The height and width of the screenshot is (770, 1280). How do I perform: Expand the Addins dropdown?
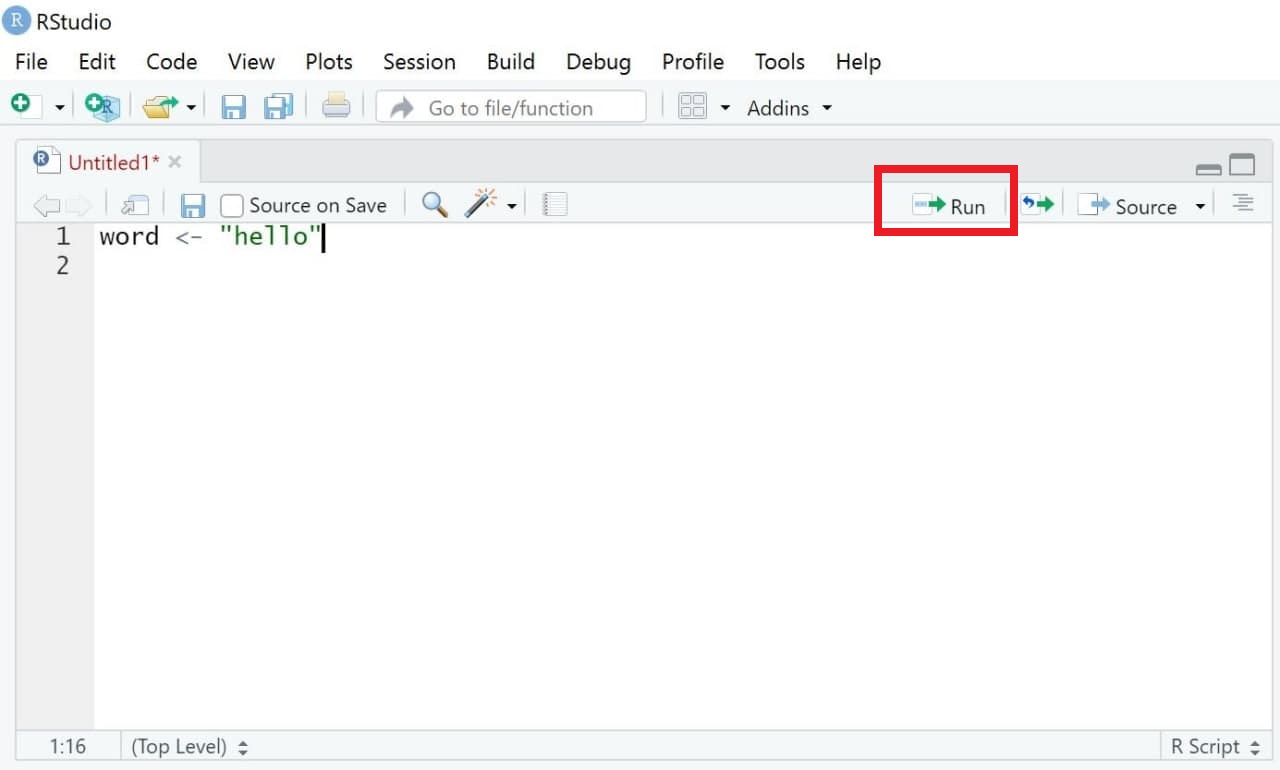coord(826,107)
